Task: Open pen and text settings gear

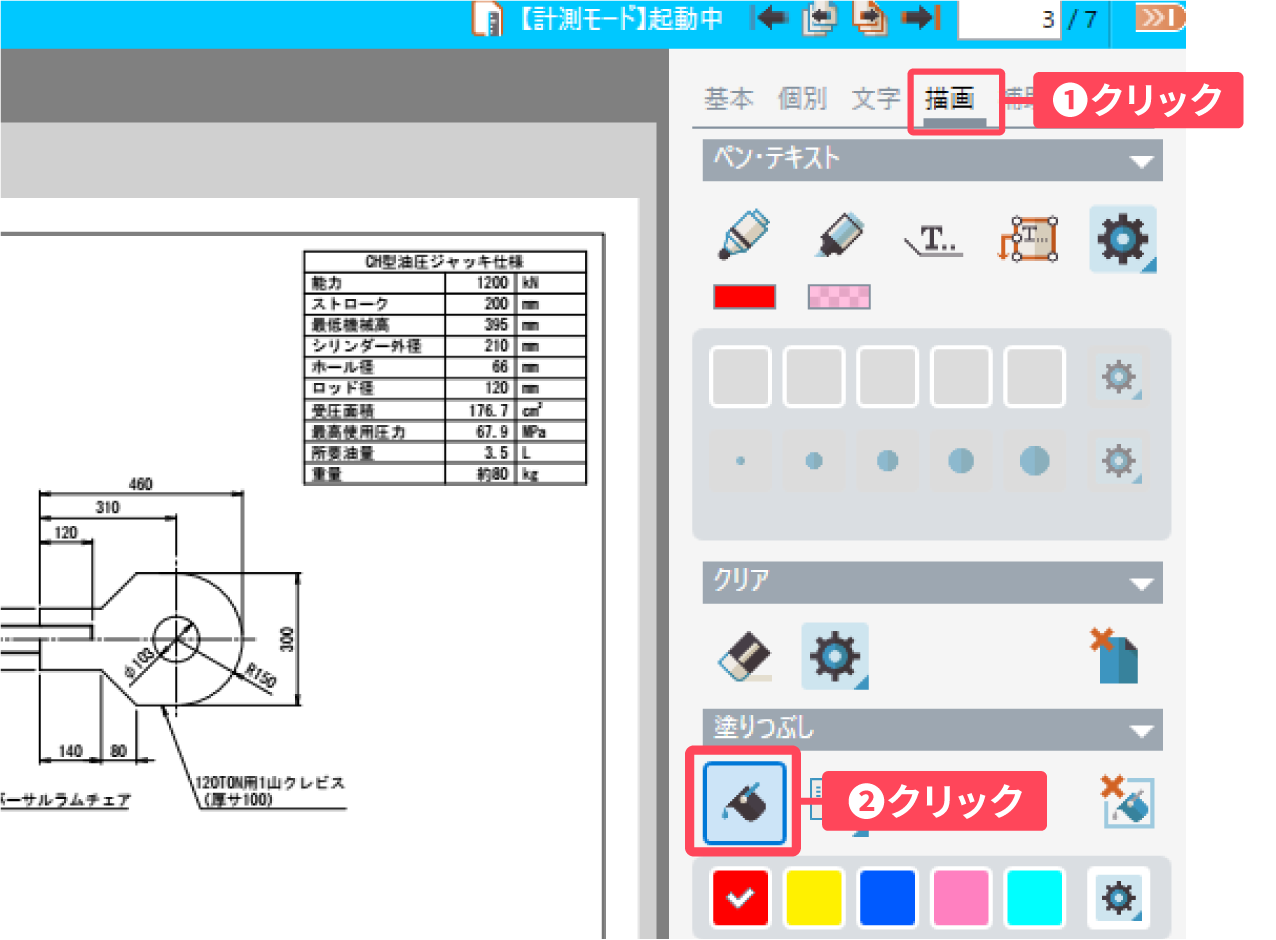Action: [x=1123, y=239]
